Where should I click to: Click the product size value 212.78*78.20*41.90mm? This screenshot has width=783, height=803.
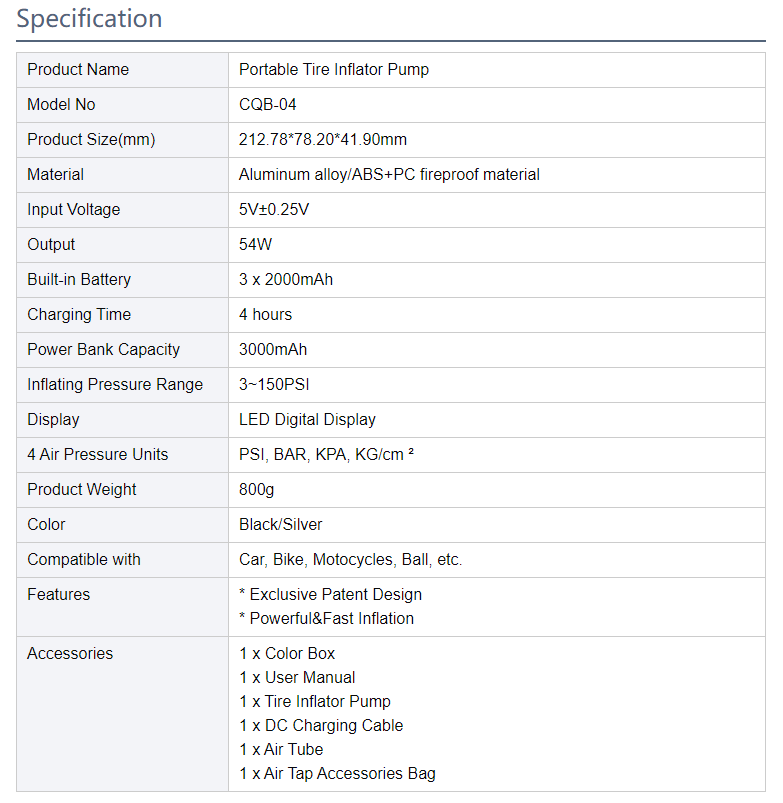pos(323,139)
